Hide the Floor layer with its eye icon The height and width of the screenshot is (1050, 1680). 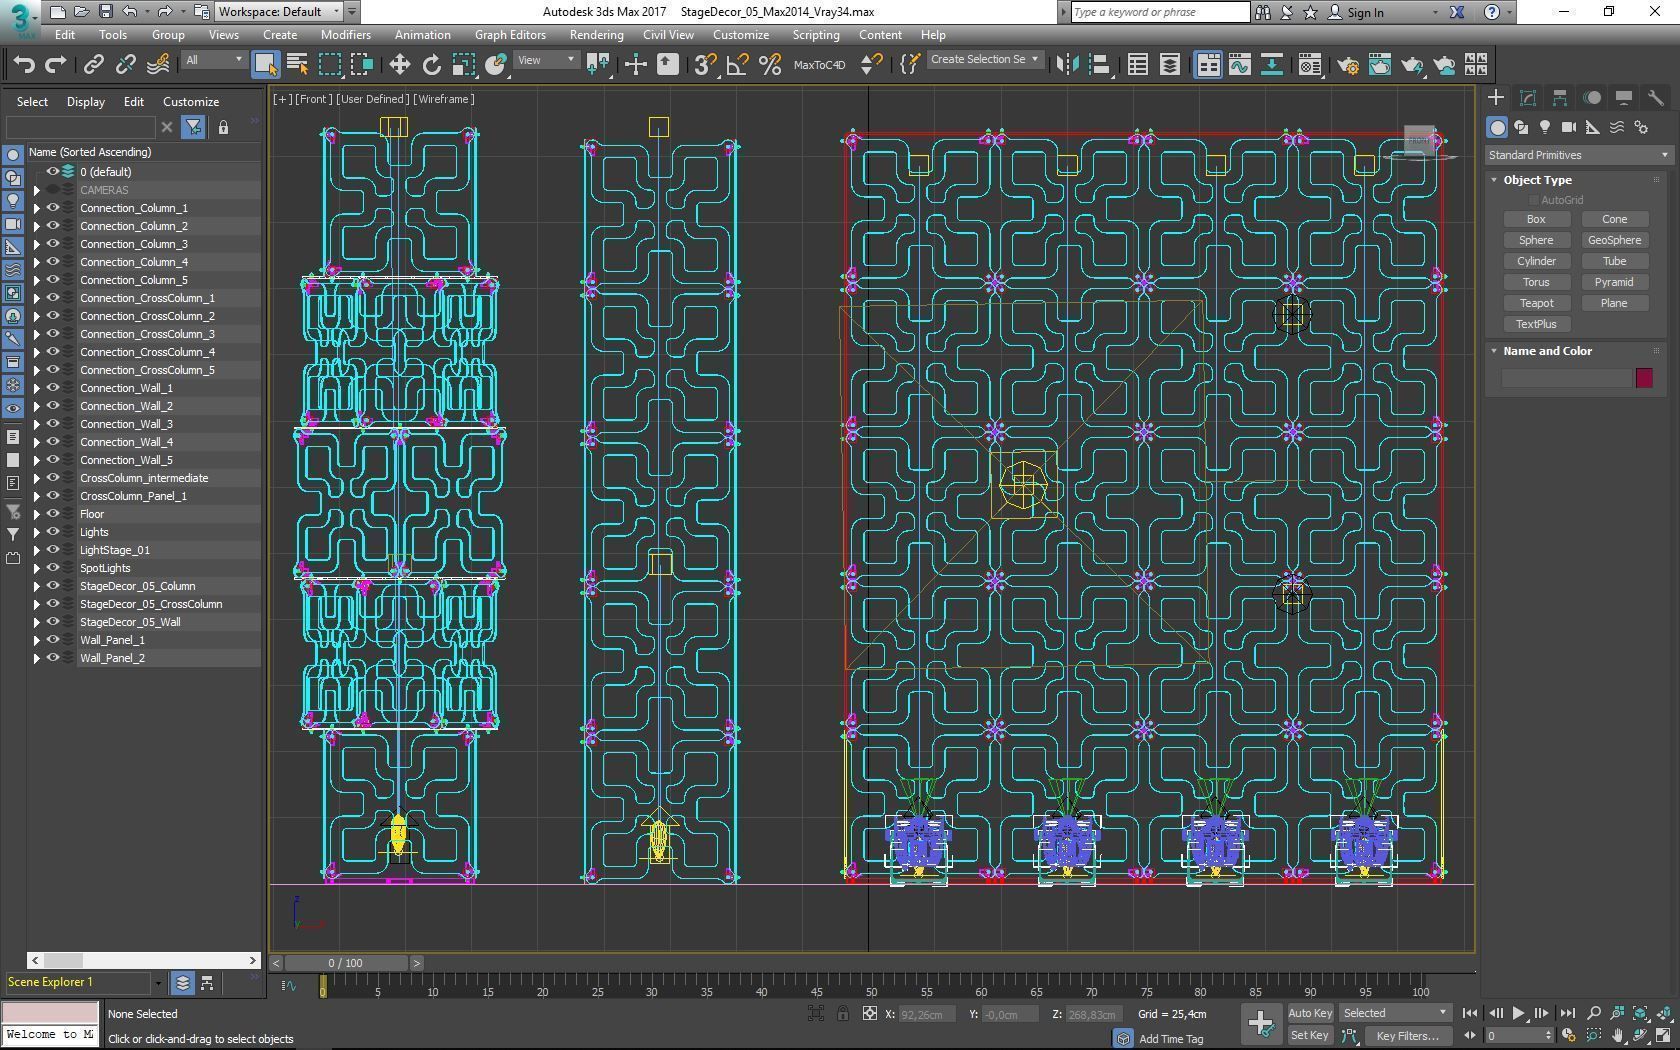pos(53,514)
